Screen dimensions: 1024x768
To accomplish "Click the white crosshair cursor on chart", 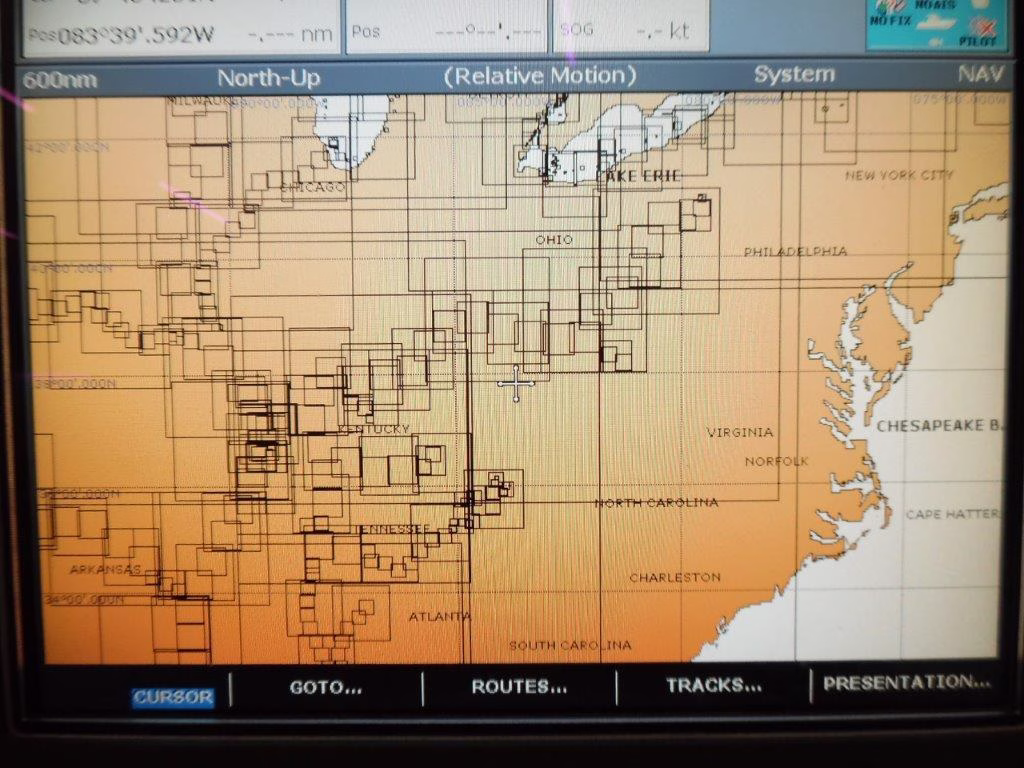I will [x=516, y=383].
